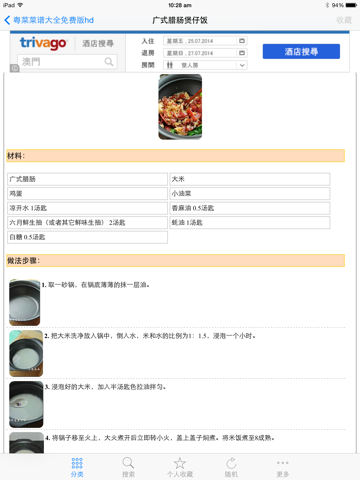Open calendar icon for 退房 date

[242, 53]
